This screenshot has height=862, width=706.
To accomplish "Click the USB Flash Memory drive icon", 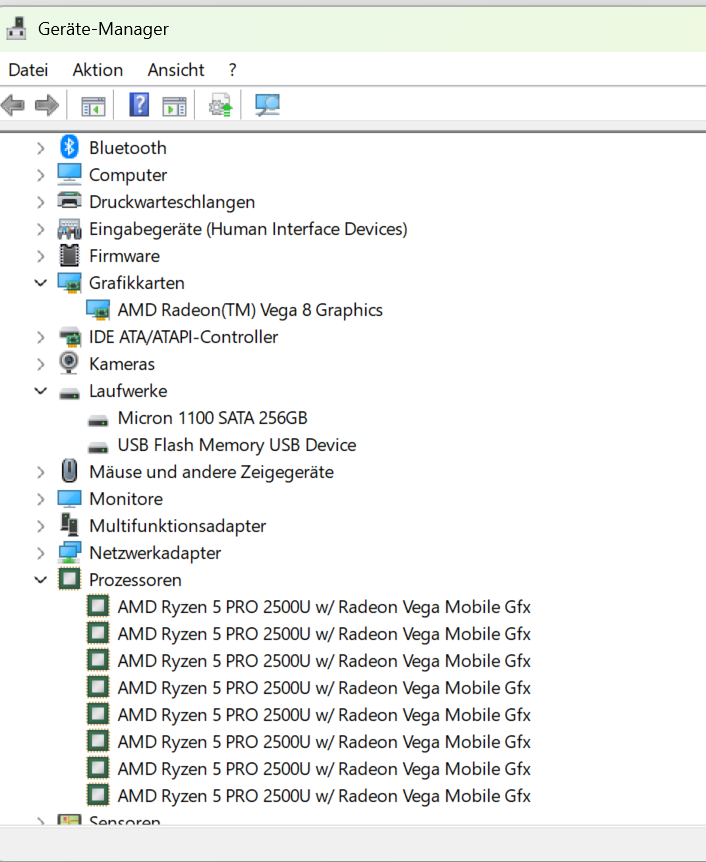I will pyautogui.click(x=98, y=448).
